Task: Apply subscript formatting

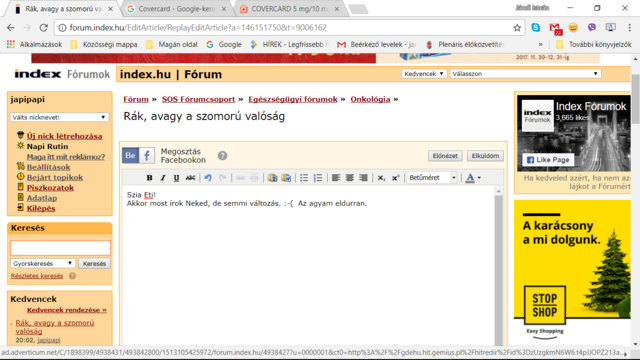Action: point(381,178)
